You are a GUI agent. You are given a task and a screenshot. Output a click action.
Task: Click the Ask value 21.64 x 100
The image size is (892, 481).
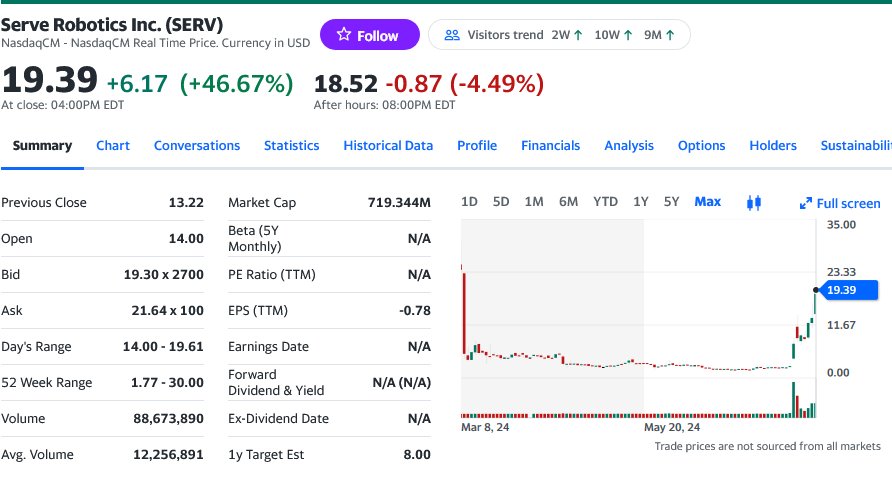[x=167, y=310]
